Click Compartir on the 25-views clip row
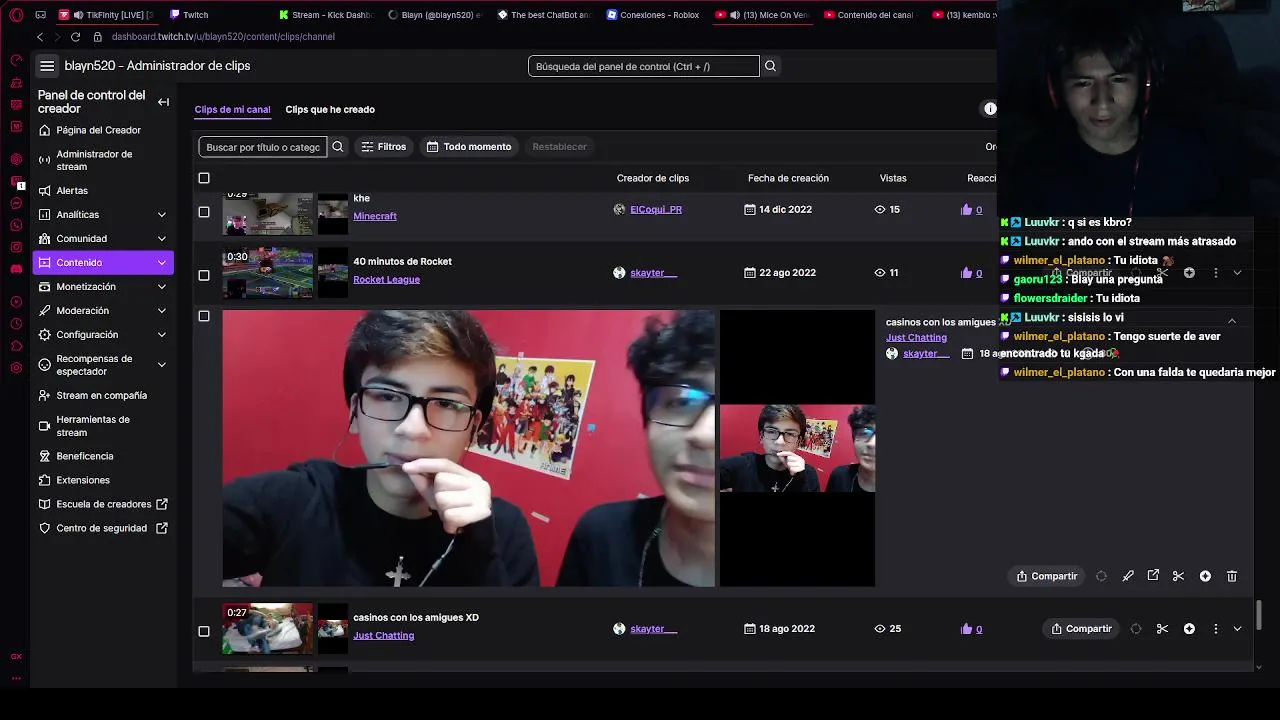 coord(1081,629)
